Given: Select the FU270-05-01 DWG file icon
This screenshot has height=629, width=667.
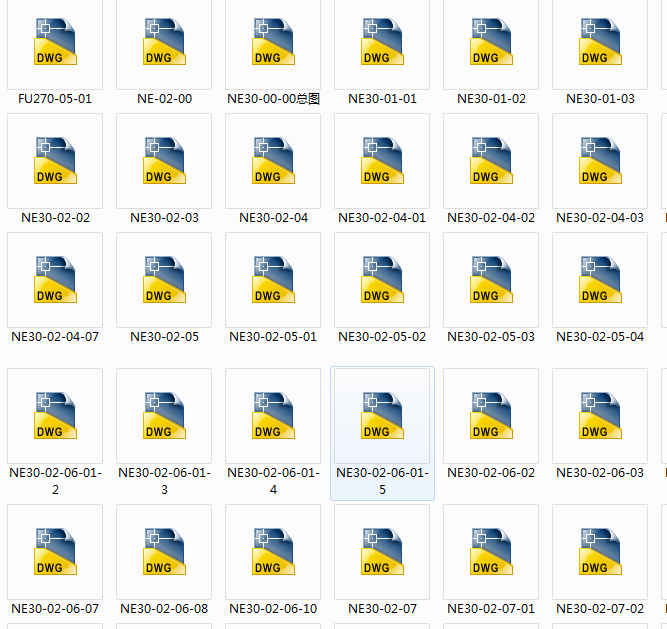Looking at the screenshot, I should (55, 42).
